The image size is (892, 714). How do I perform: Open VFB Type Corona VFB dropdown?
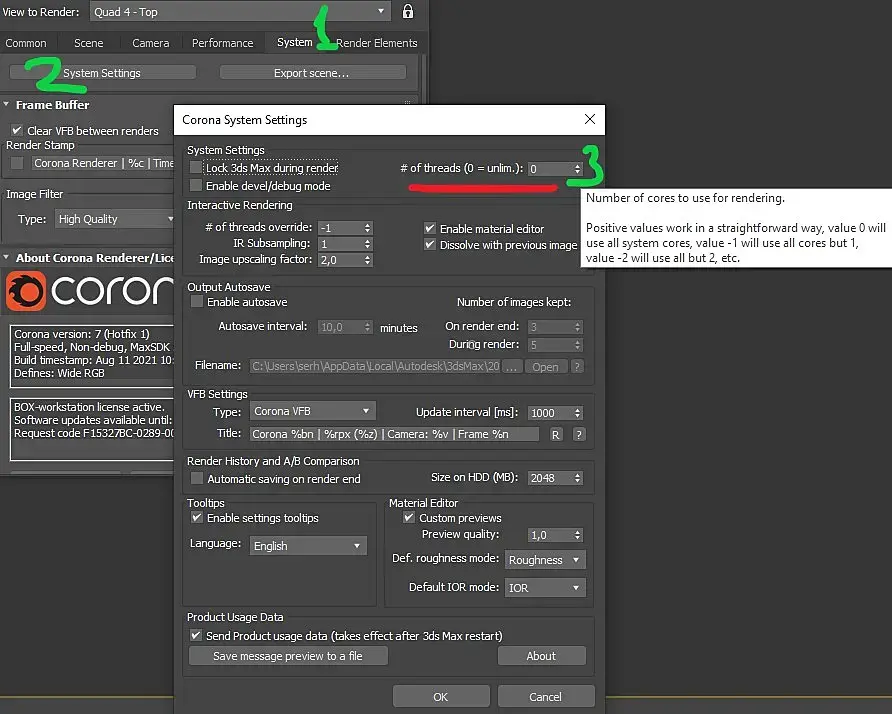point(312,411)
